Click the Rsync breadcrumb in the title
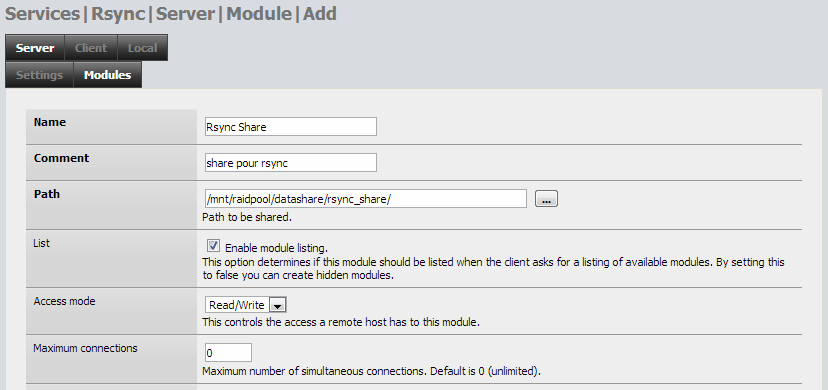 [x=118, y=14]
